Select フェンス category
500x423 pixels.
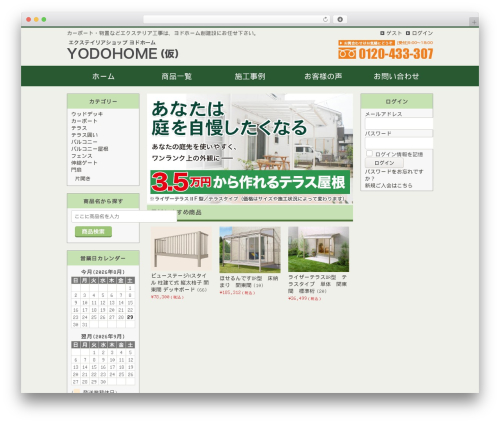82,156
